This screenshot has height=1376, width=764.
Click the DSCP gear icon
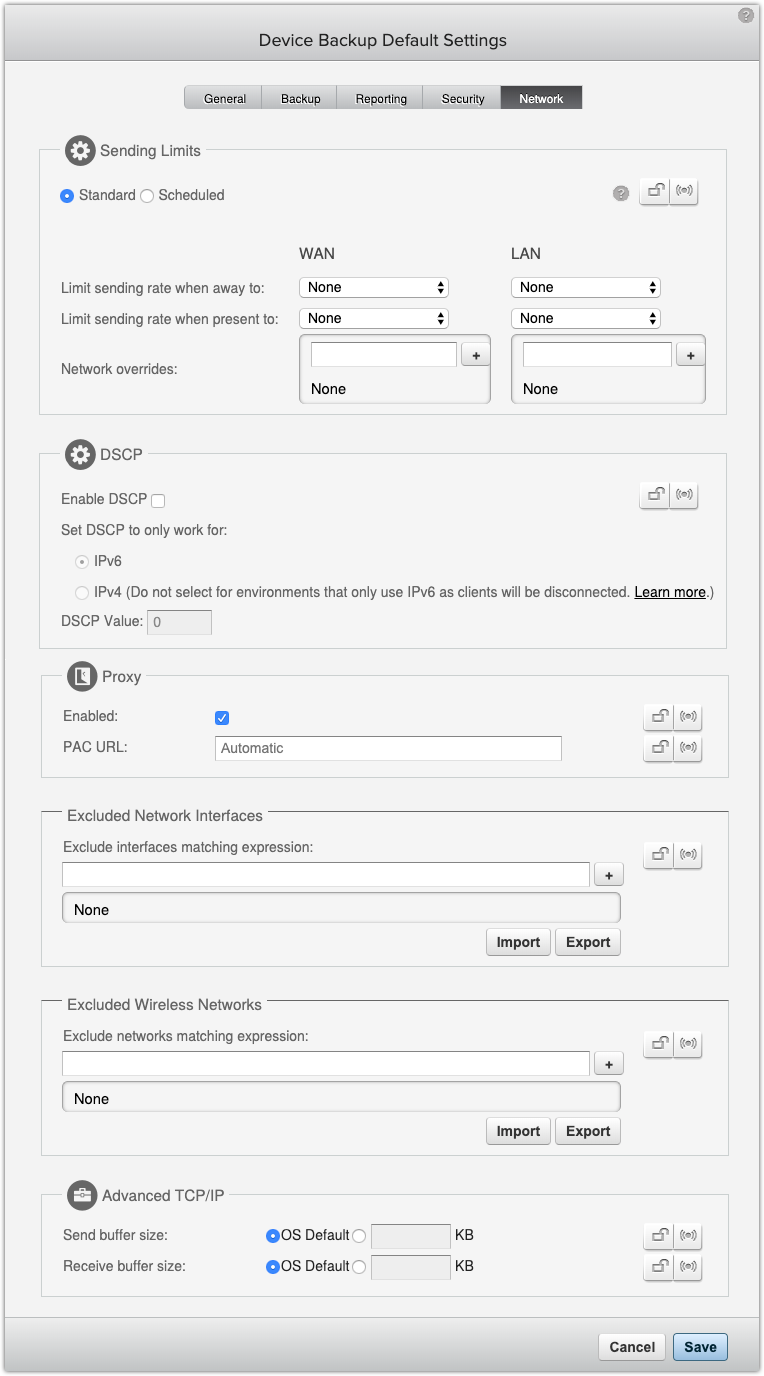(80, 454)
